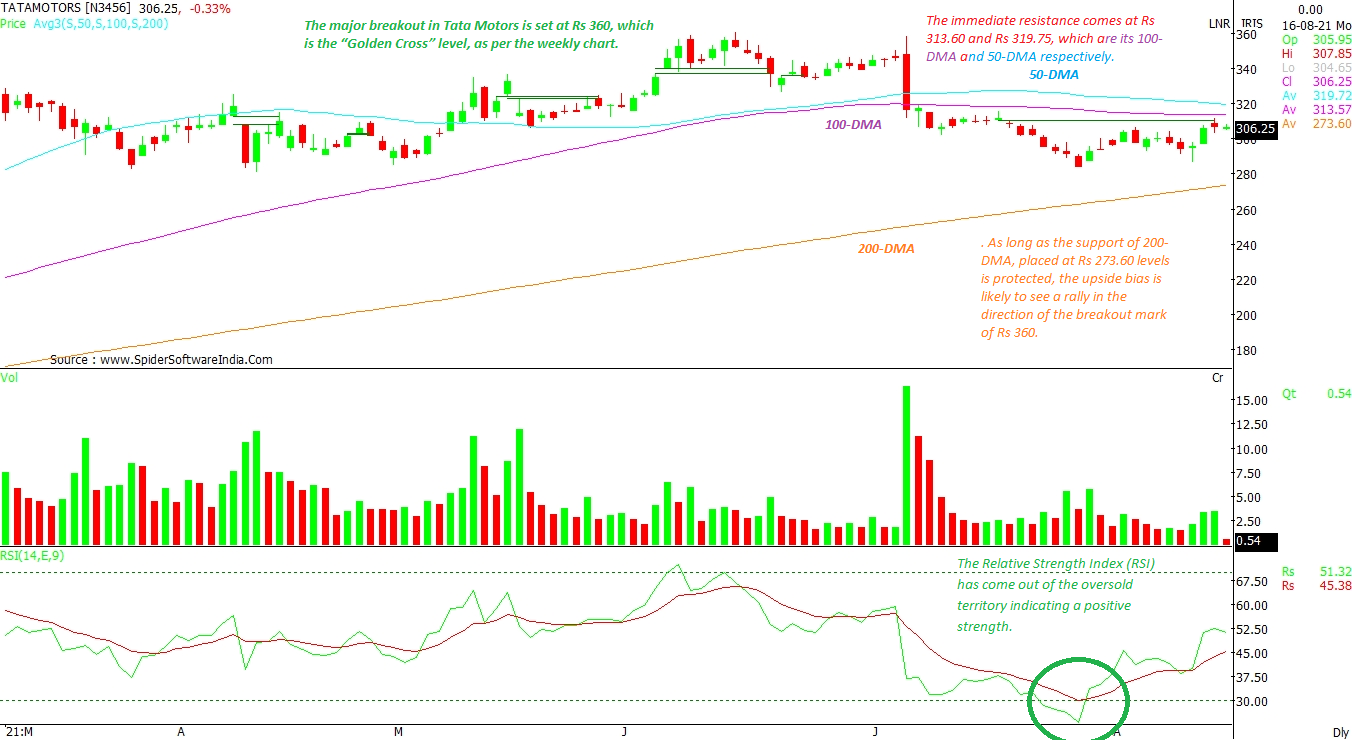Open the SpiderSoftwareIndia.Com source link

(186, 359)
